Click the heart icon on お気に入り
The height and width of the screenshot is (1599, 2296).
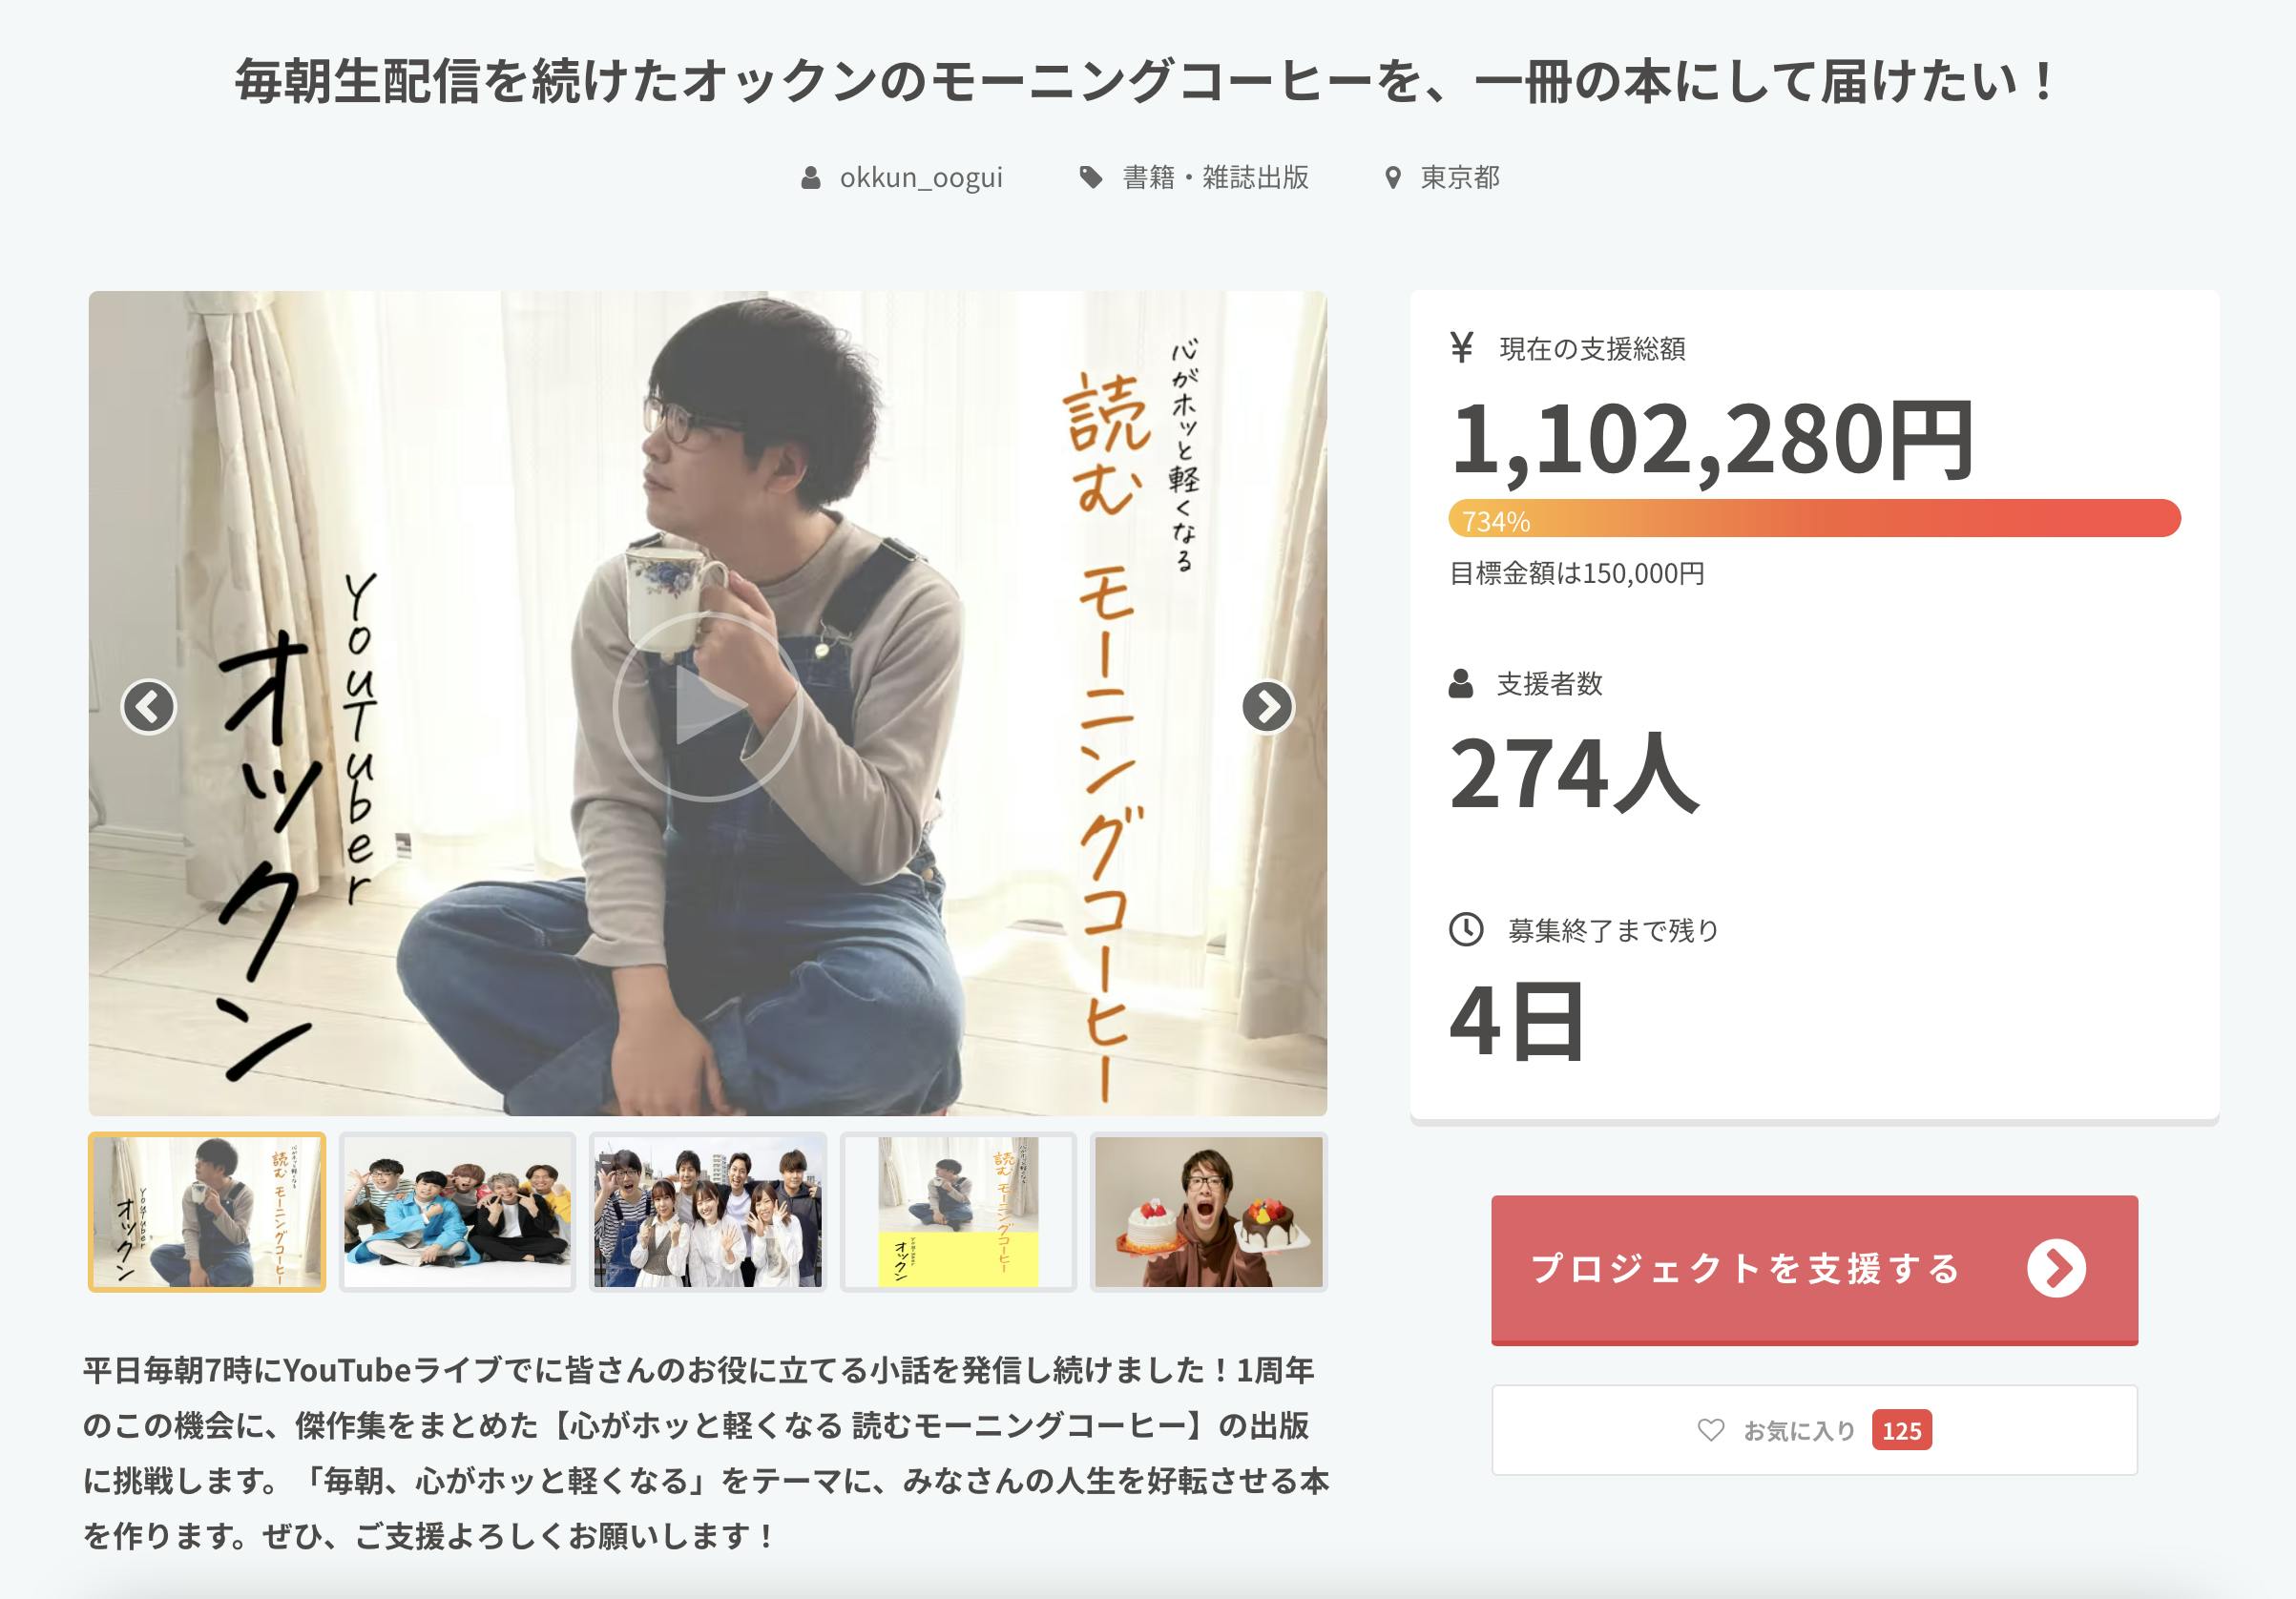(x=1711, y=1430)
